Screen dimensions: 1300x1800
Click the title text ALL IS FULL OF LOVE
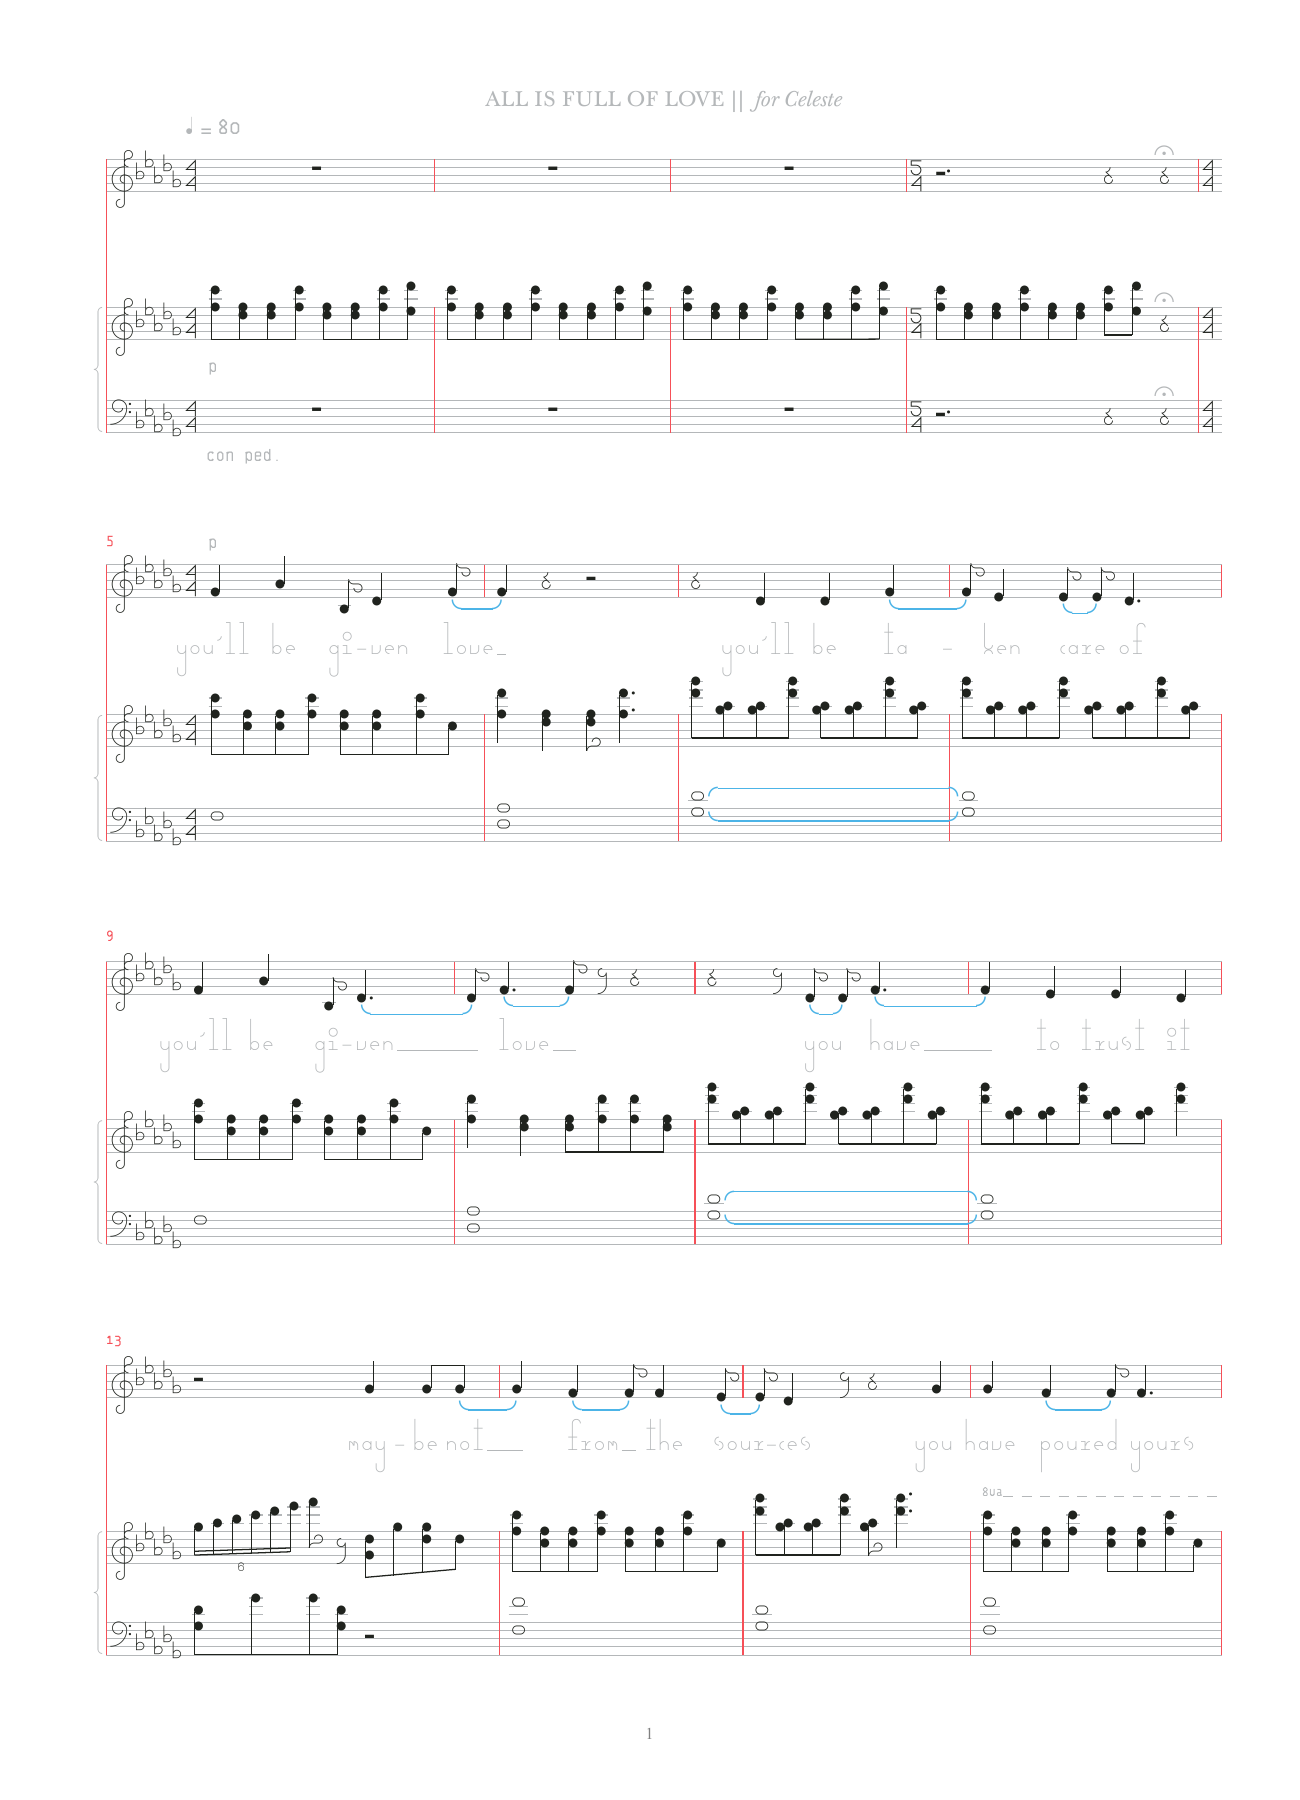pyautogui.click(x=604, y=99)
